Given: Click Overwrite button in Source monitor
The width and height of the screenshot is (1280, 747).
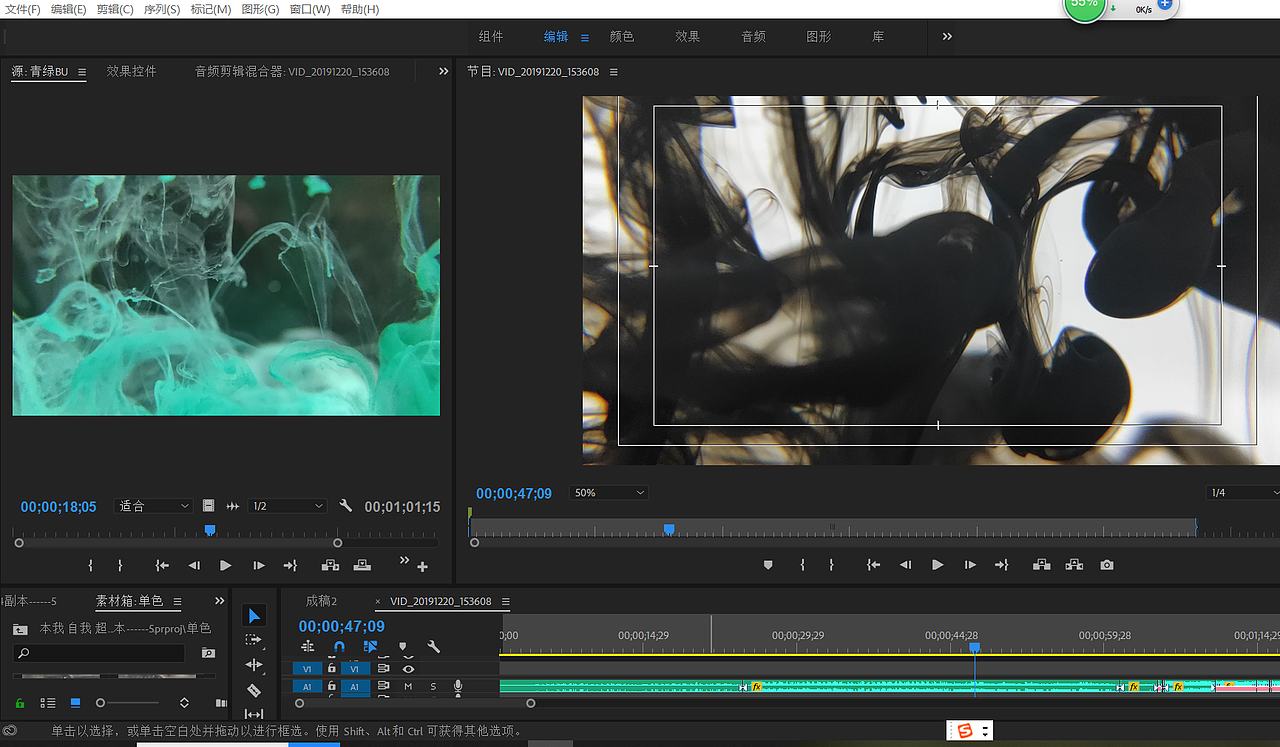Looking at the screenshot, I should pyautogui.click(x=361, y=566).
